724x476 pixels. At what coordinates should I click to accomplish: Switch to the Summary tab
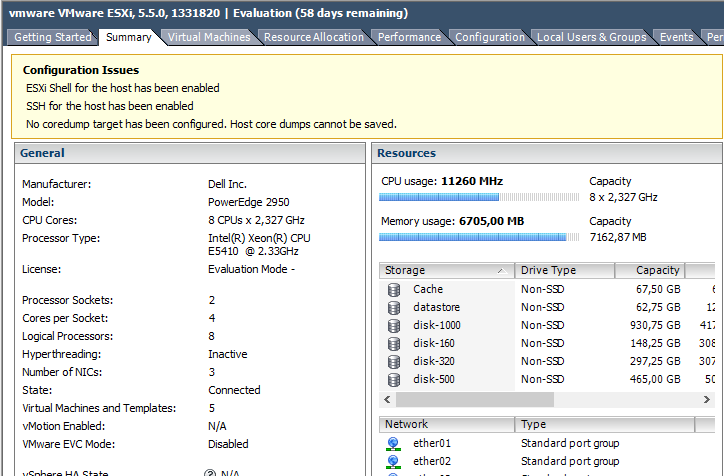pyautogui.click(x=129, y=37)
